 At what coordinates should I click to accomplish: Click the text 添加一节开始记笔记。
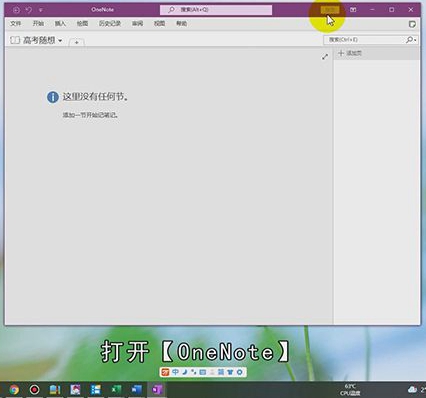coord(90,115)
